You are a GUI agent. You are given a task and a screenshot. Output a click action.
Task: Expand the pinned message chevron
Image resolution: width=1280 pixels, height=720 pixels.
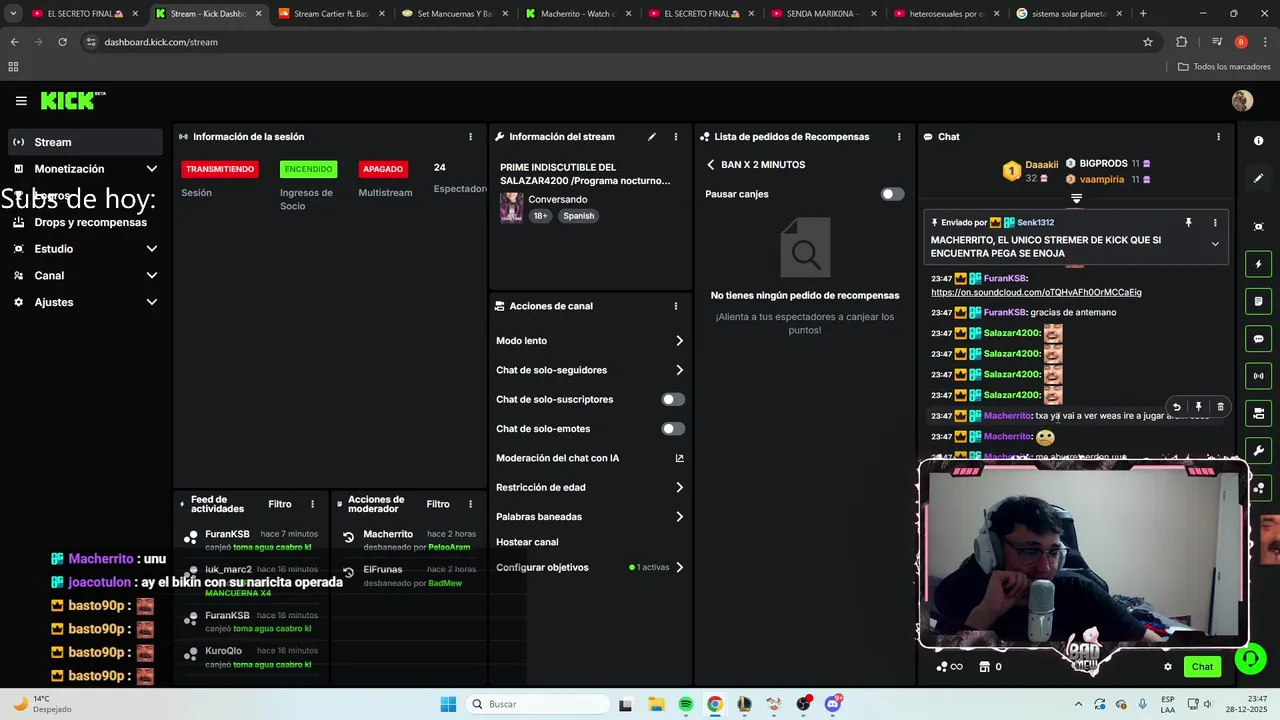point(1215,244)
